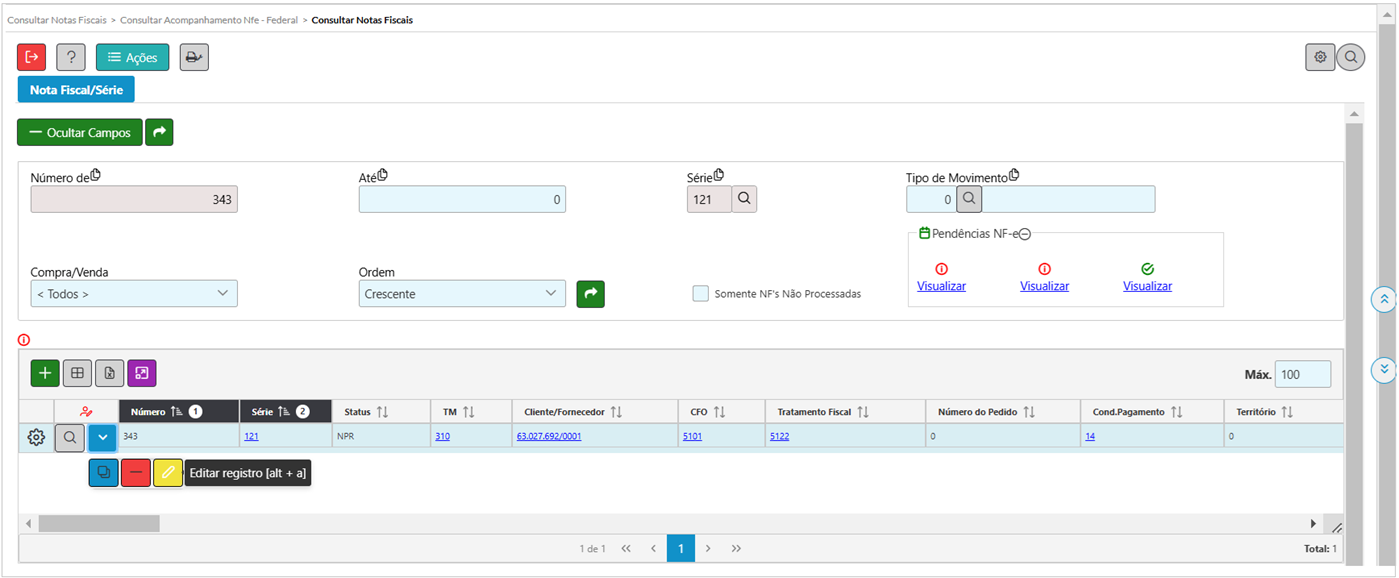Click the purple expand grid icon

pyautogui.click(x=142, y=373)
